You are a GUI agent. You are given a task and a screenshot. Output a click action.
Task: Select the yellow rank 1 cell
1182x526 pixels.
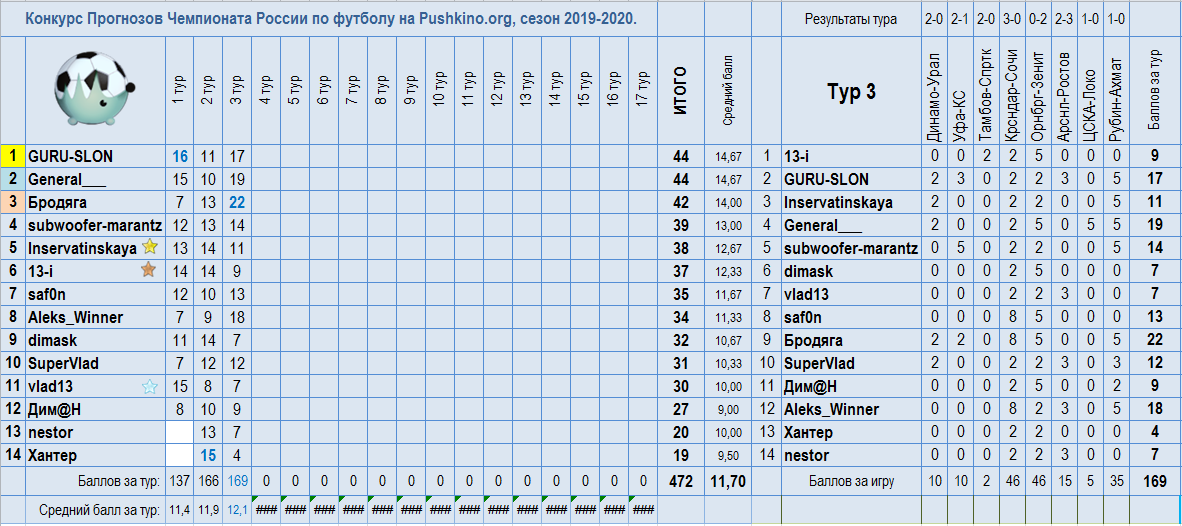click(12, 156)
